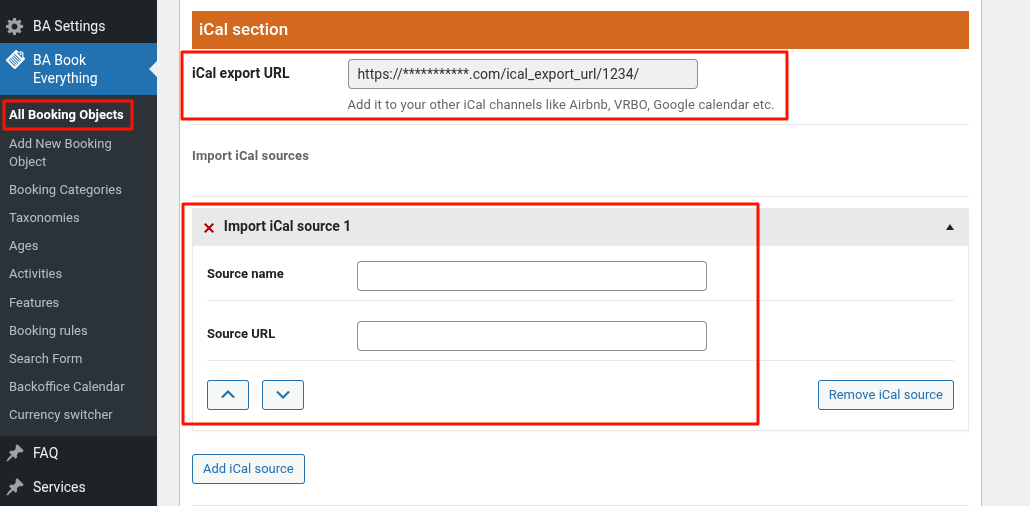
Task: Click the Source name input field
Action: 531,276
